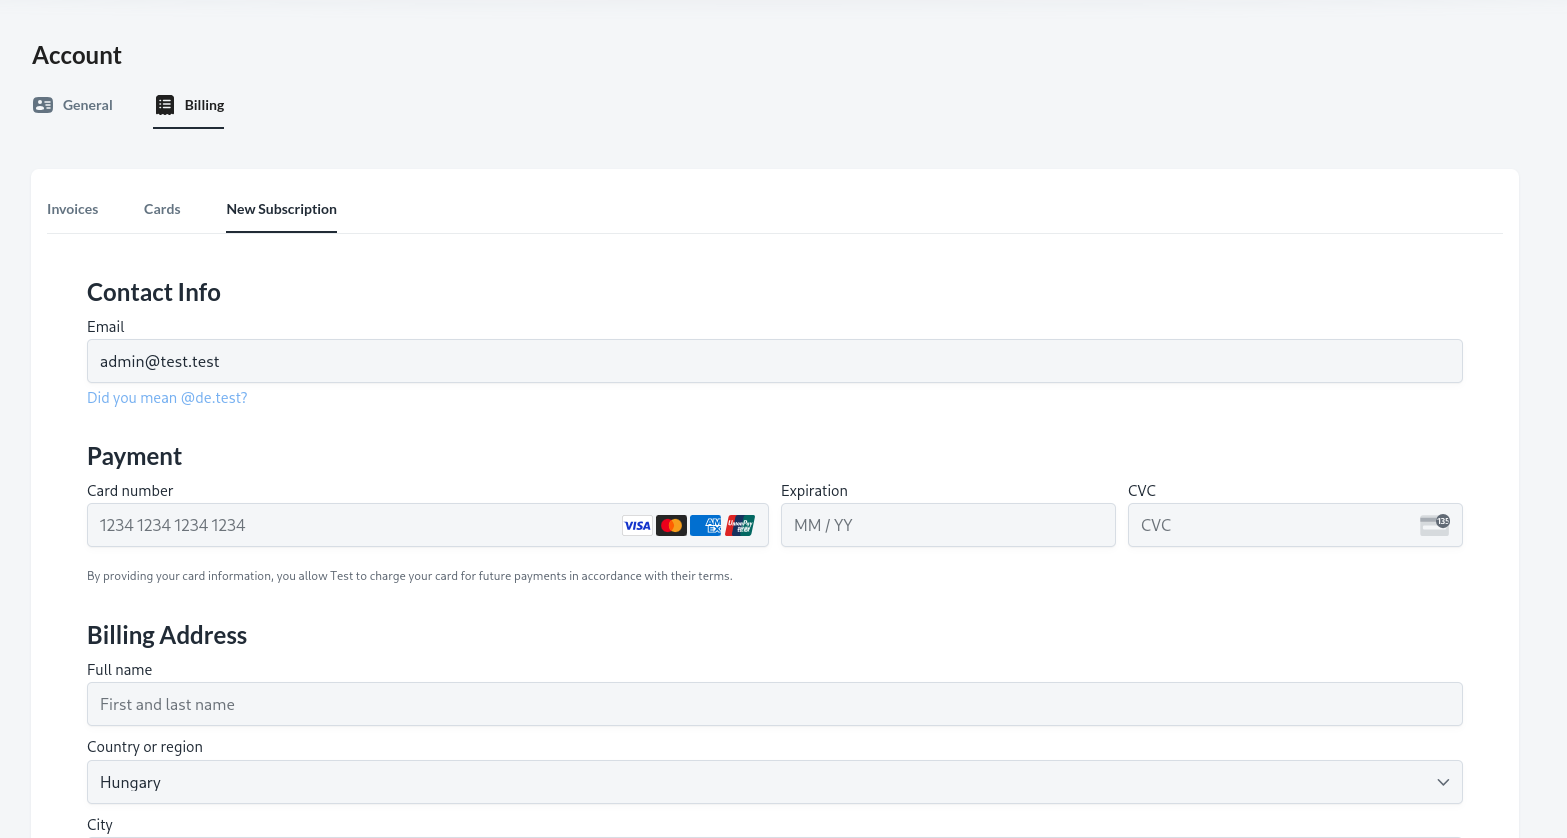Click the Billing receipt icon

pyautogui.click(x=165, y=105)
